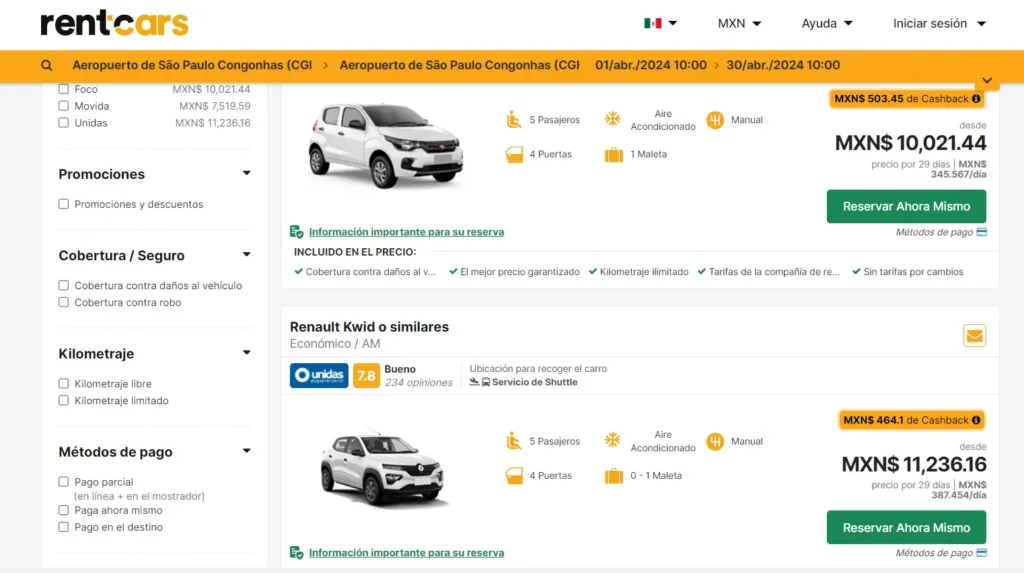Click the suitcase icon beside 1 Maleta
Screen dimensions: 1024x573
pos(614,155)
